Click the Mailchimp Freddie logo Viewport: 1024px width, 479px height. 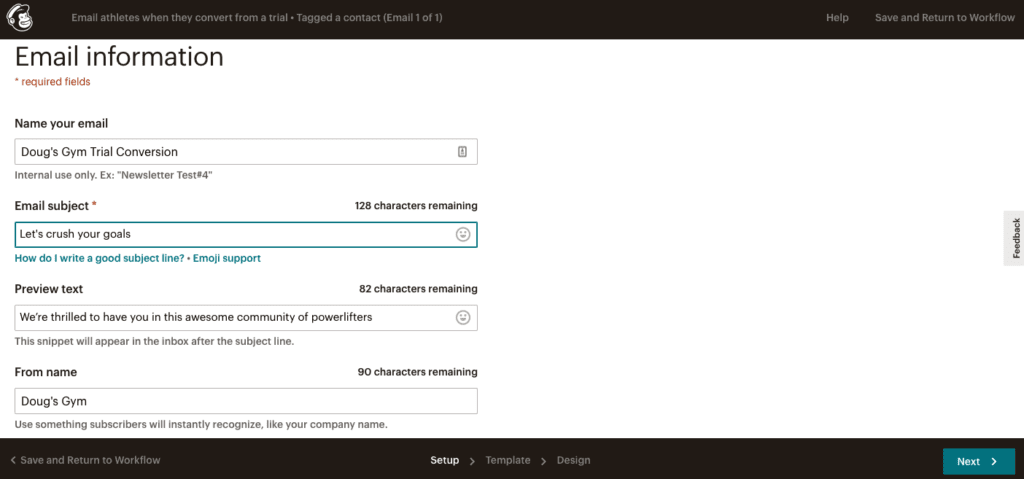point(19,18)
